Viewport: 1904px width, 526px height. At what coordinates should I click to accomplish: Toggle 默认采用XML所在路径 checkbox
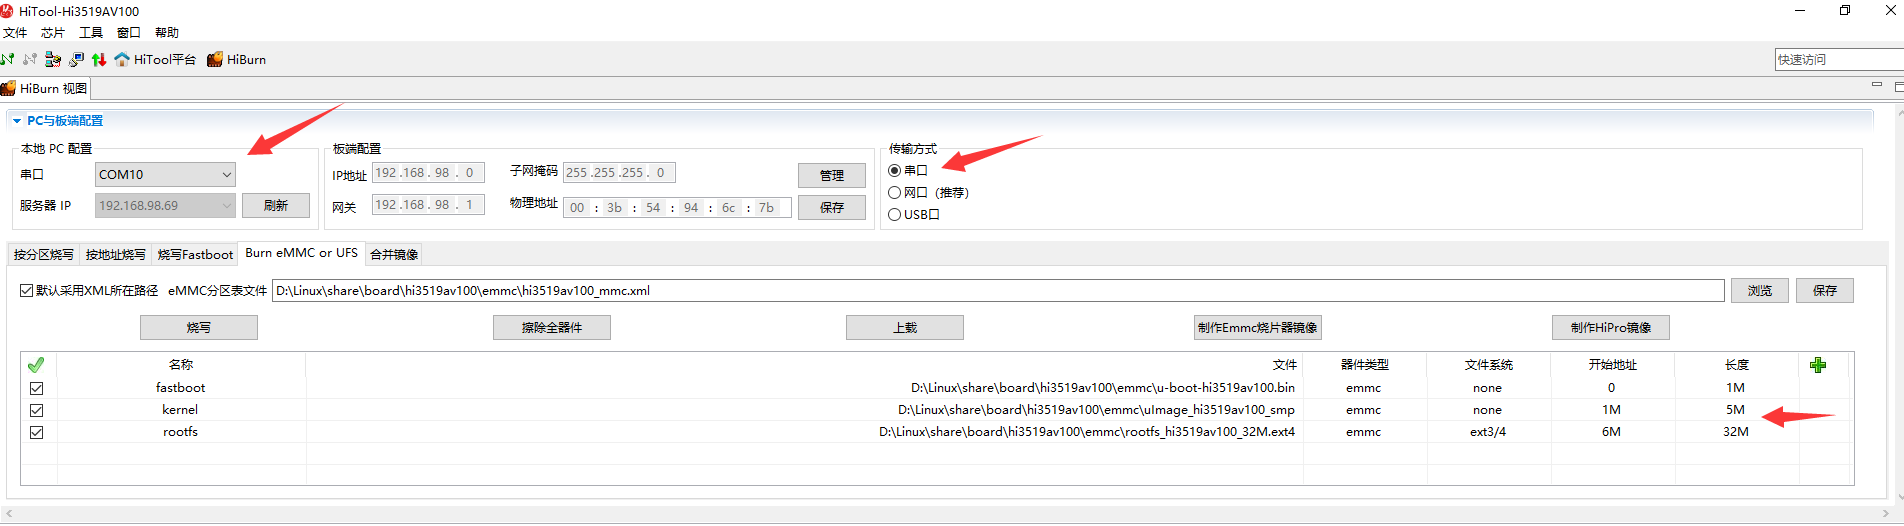pos(26,291)
